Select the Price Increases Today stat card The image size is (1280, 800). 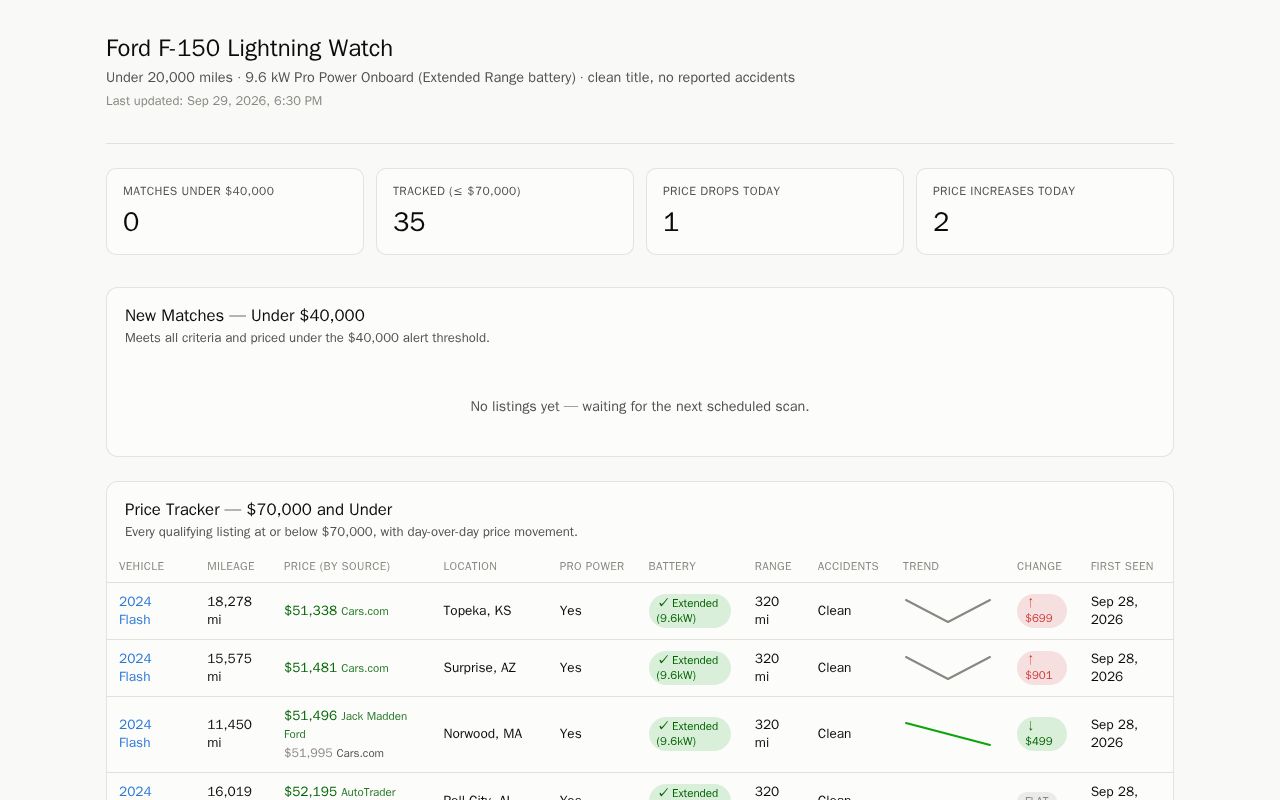click(1045, 211)
